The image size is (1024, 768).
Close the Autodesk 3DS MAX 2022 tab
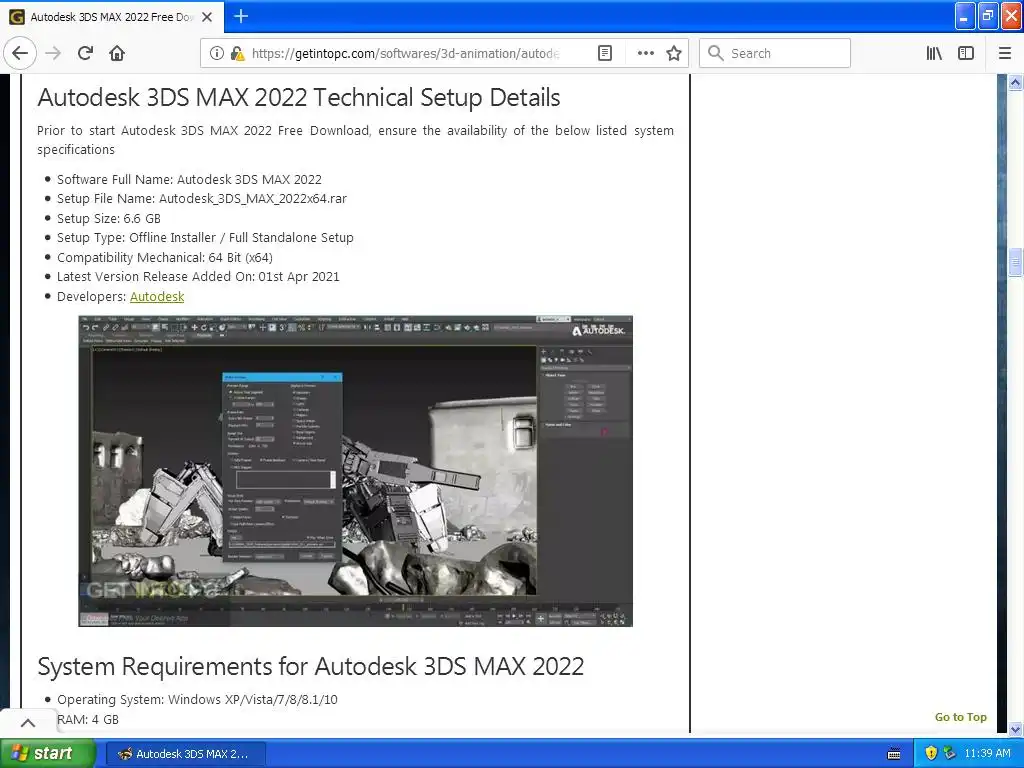[207, 17]
